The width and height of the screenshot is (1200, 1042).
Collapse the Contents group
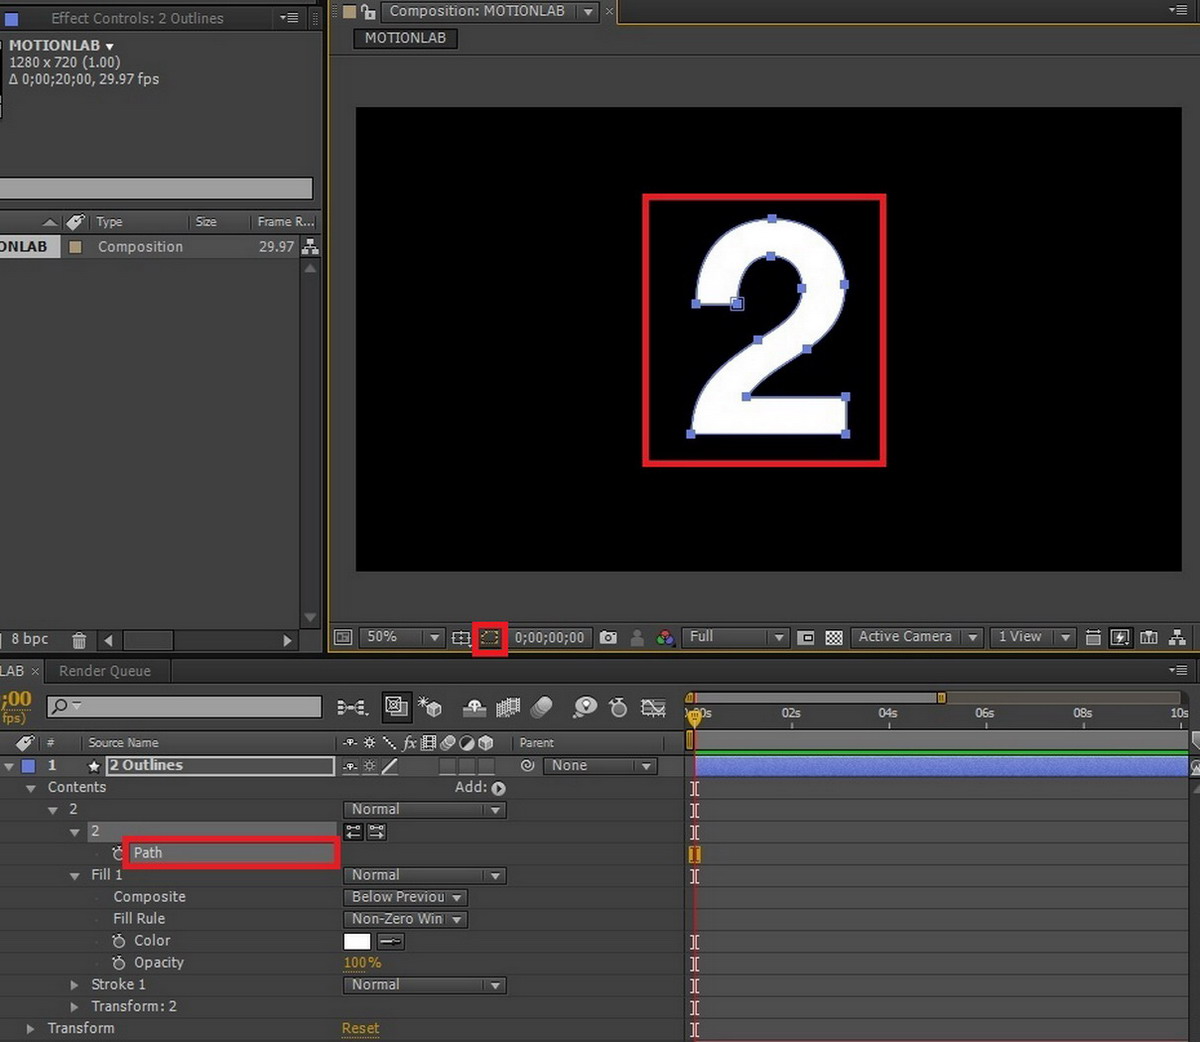31,788
